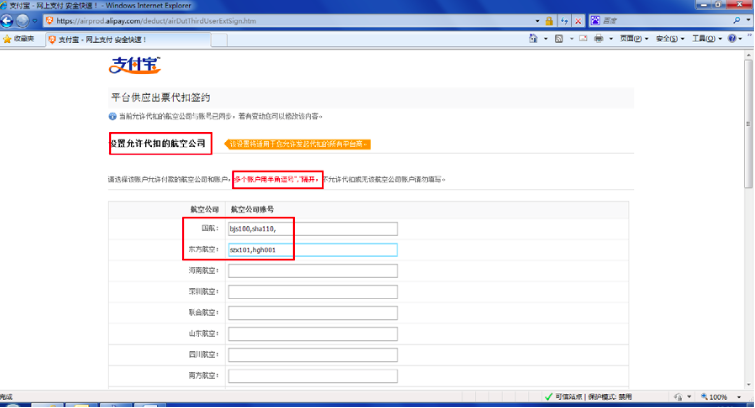The height and width of the screenshot is (408, 755).
Task: Open the Help question mark menu
Action: 735,39
